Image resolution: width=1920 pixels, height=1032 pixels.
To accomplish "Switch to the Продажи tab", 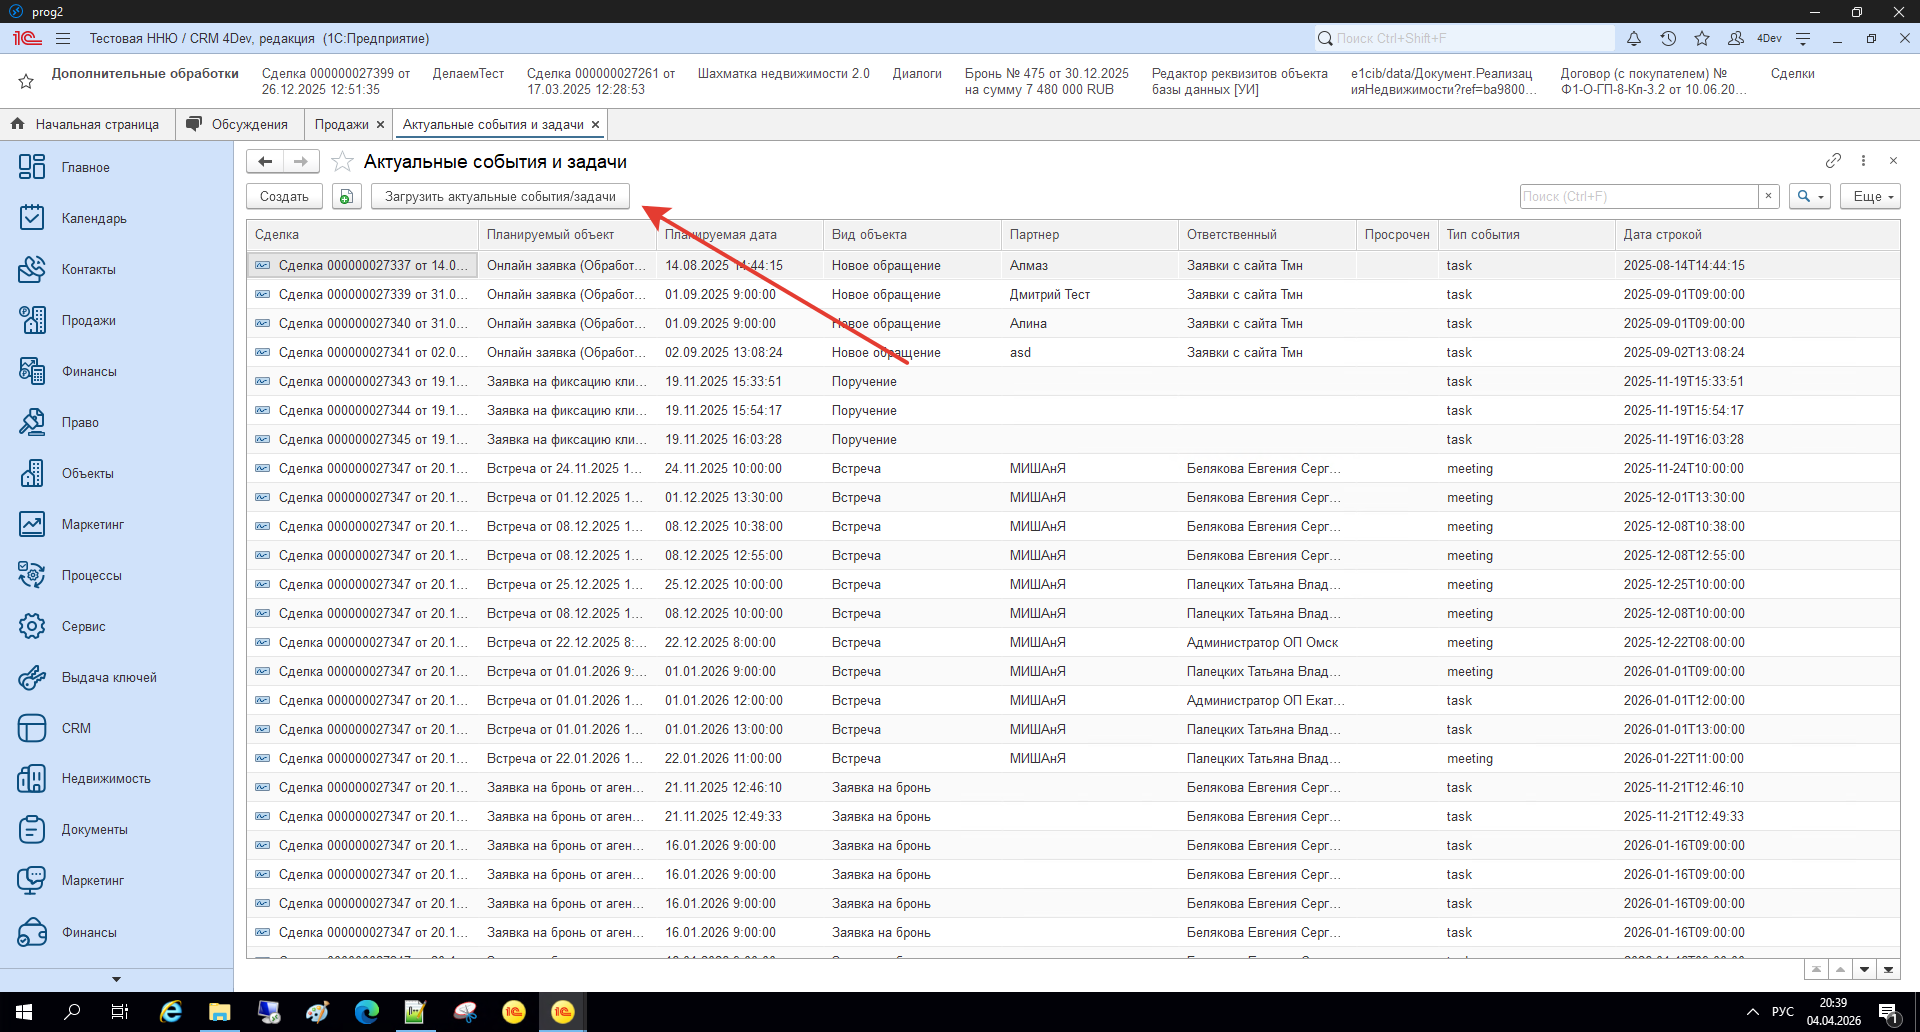I will (341, 124).
